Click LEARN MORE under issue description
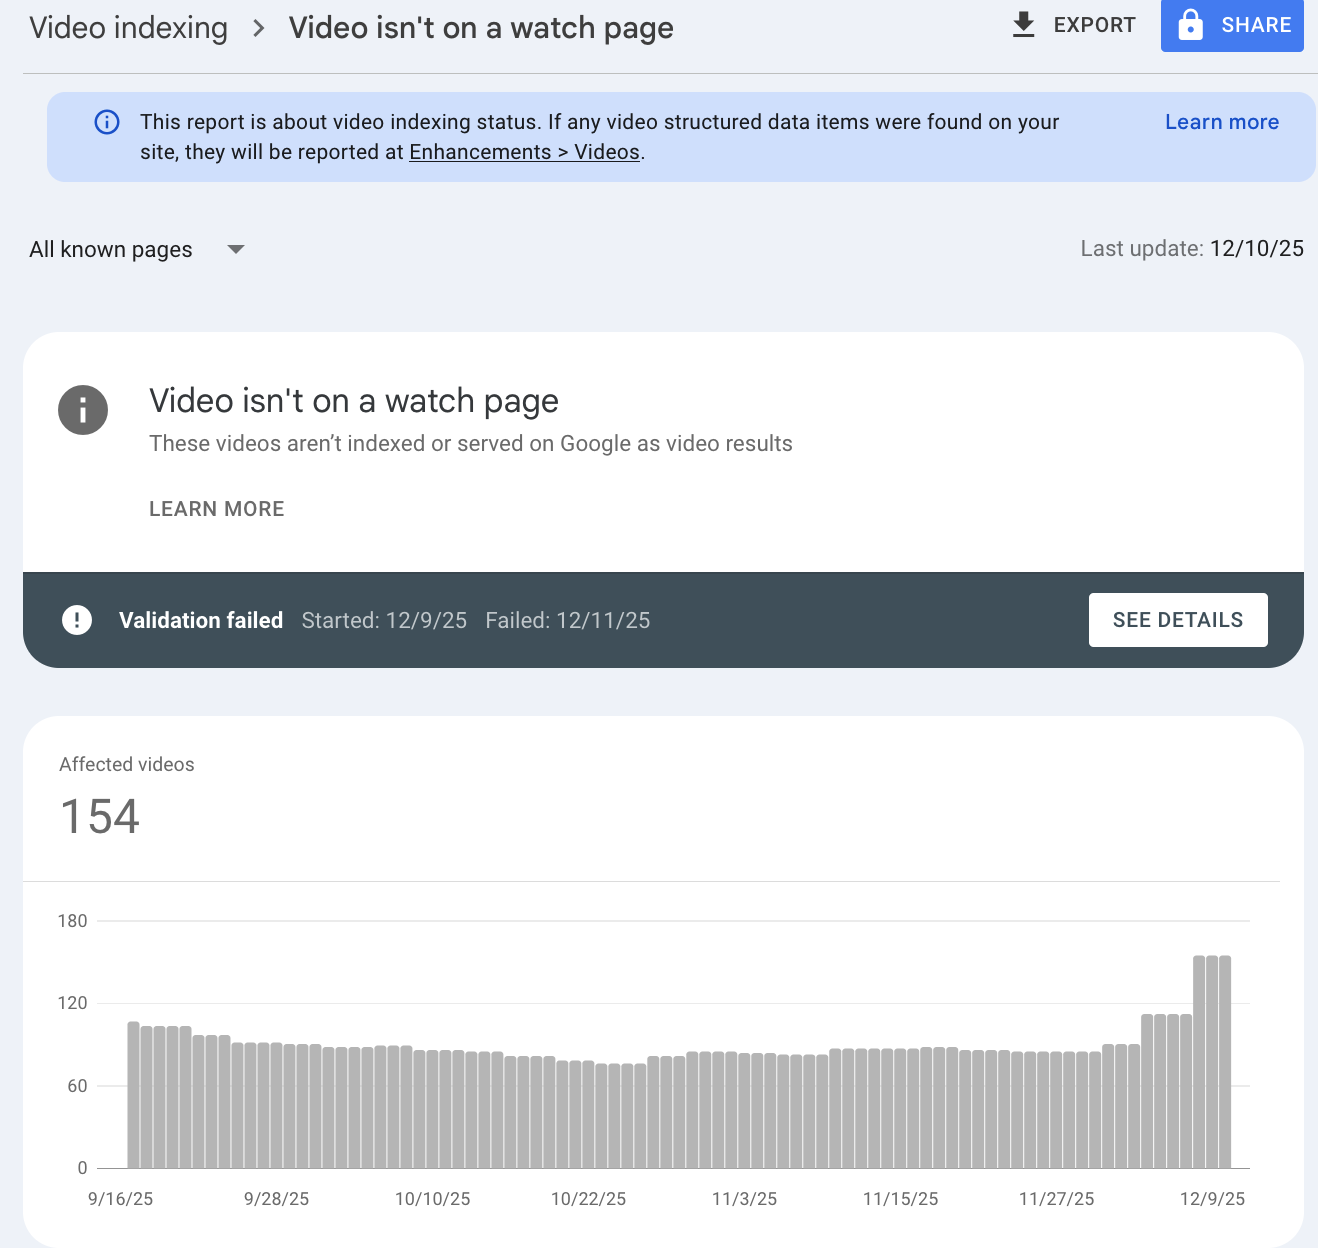1318x1248 pixels. (217, 509)
